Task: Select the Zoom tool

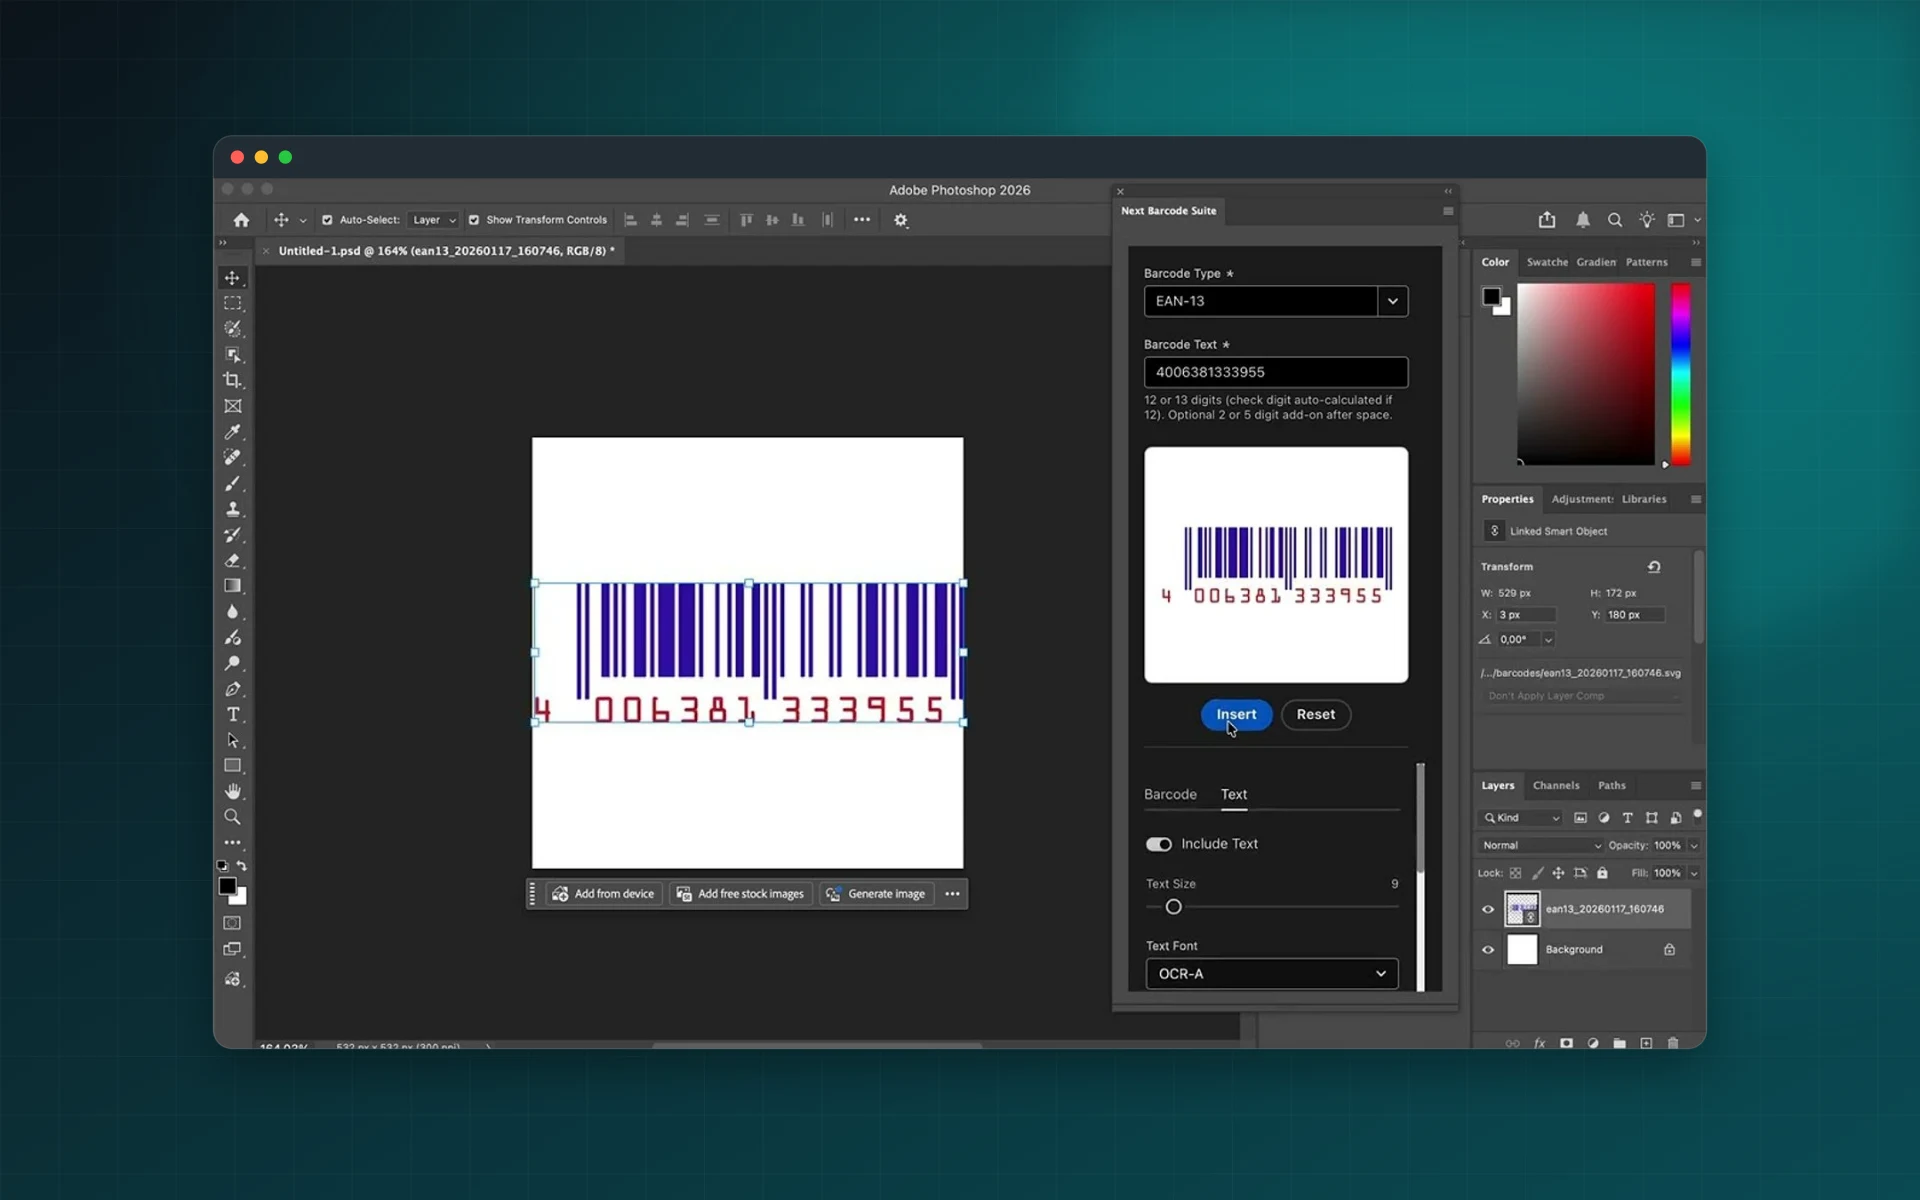Action: (232, 817)
